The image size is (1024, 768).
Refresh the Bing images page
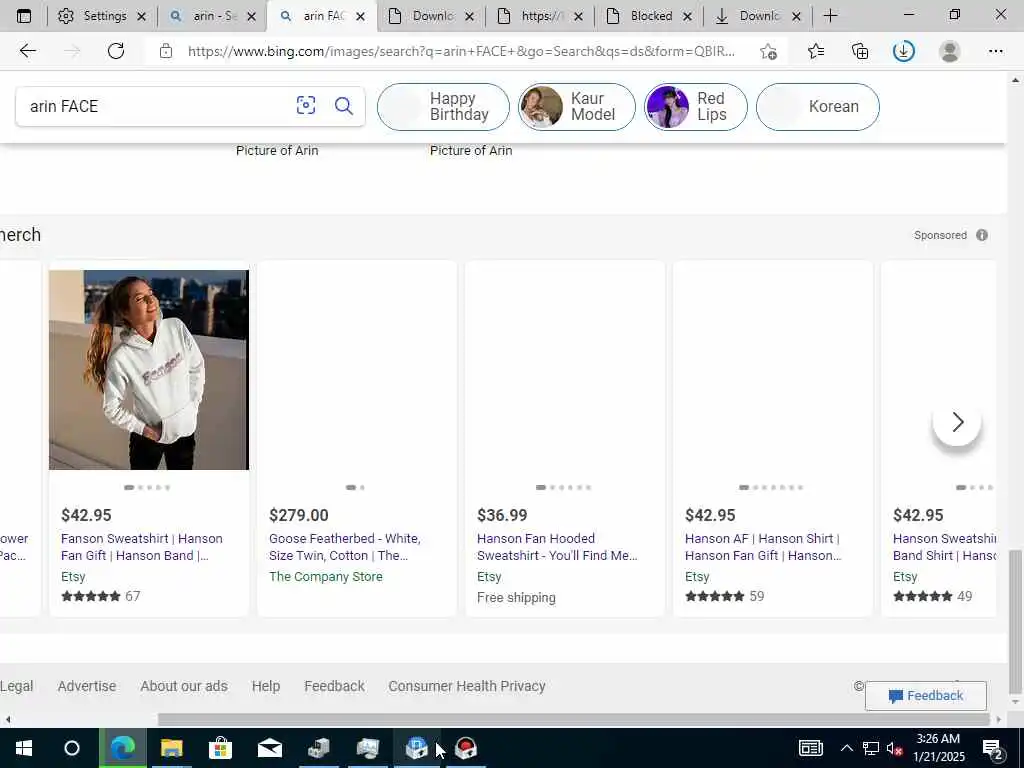pyautogui.click(x=116, y=51)
